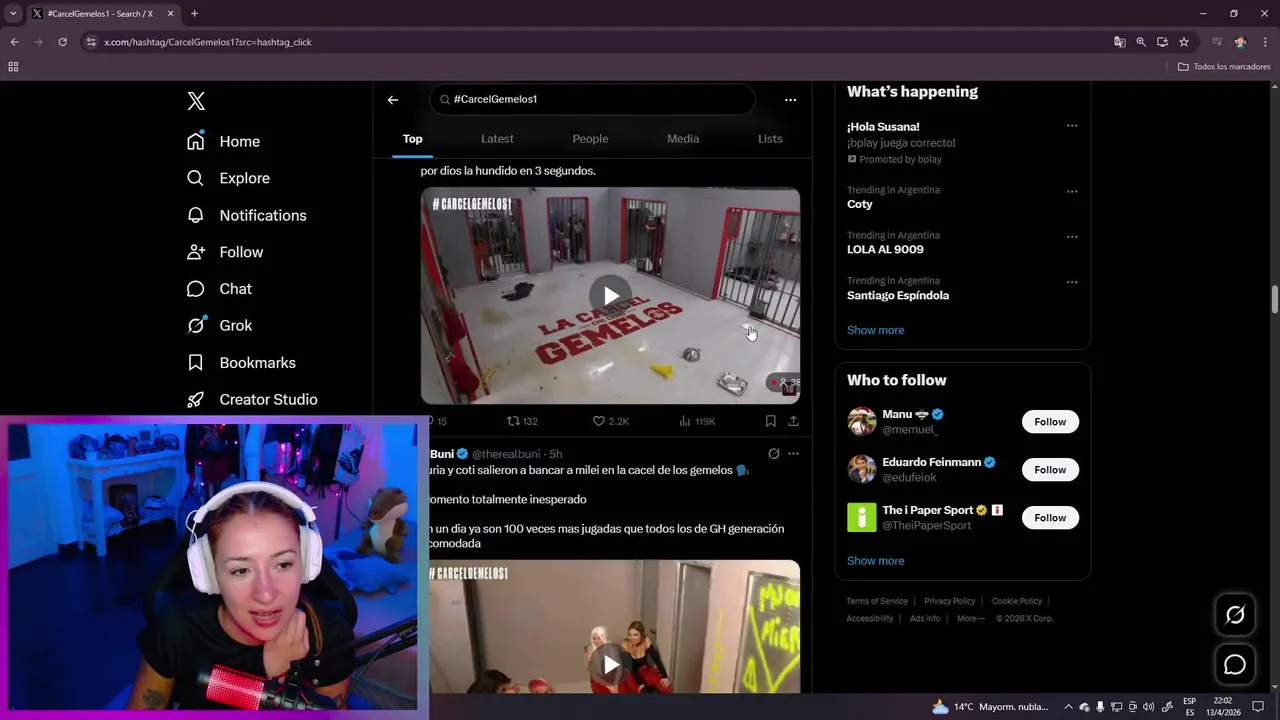Viewport: 1280px width, 720px height.
Task: Show hidden system tray icons
Action: tap(1068, 707)
